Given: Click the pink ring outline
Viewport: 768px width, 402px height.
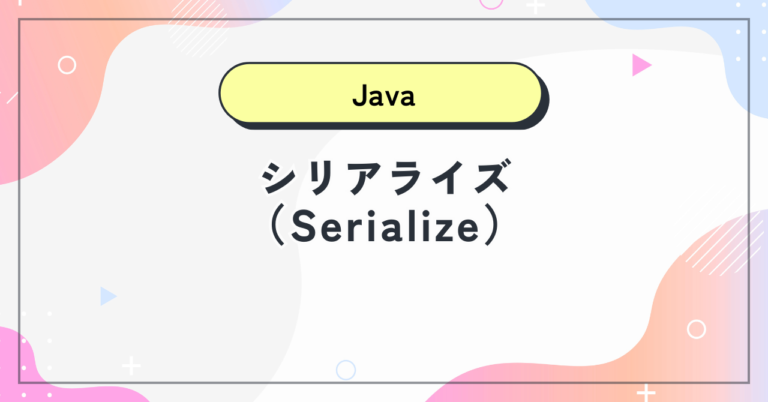Looking at the screenshot, I should (491, 2).
